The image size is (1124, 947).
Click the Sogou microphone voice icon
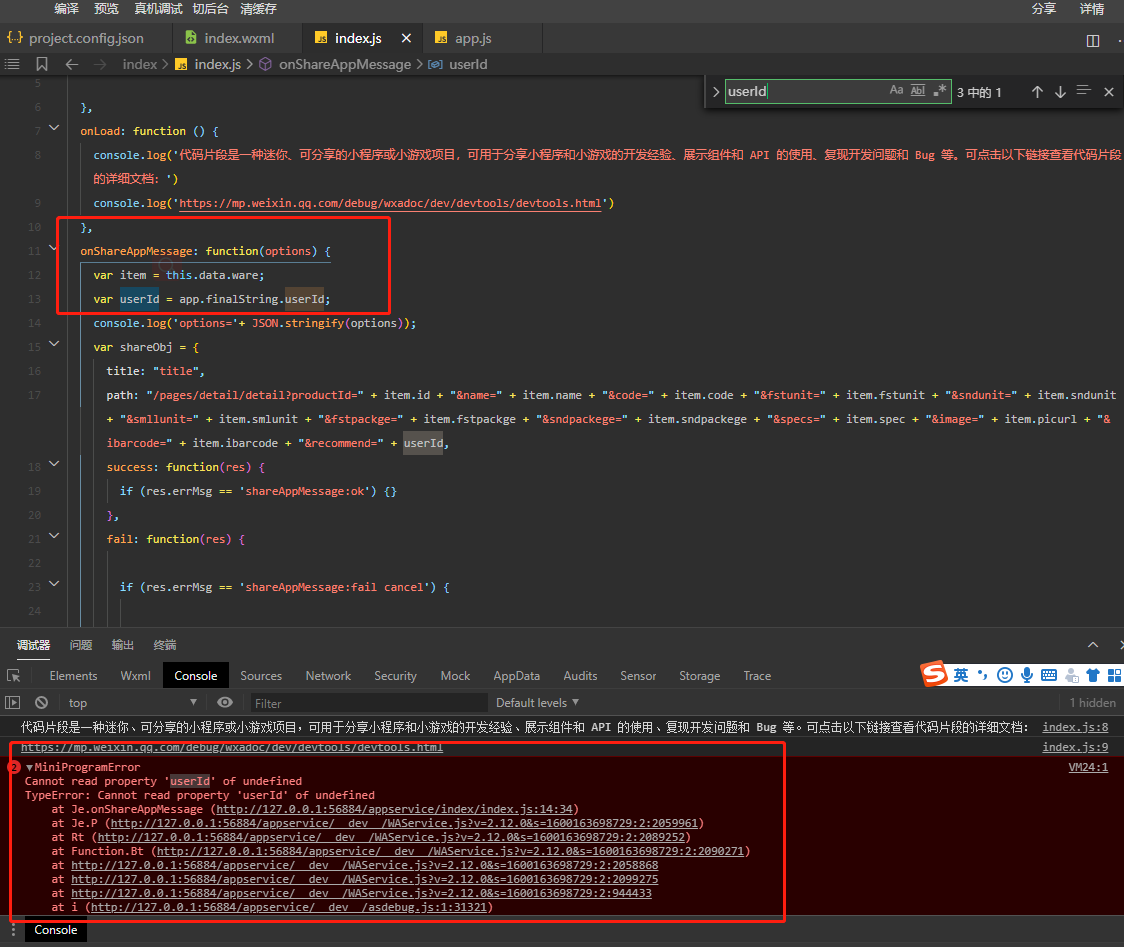1027,675
